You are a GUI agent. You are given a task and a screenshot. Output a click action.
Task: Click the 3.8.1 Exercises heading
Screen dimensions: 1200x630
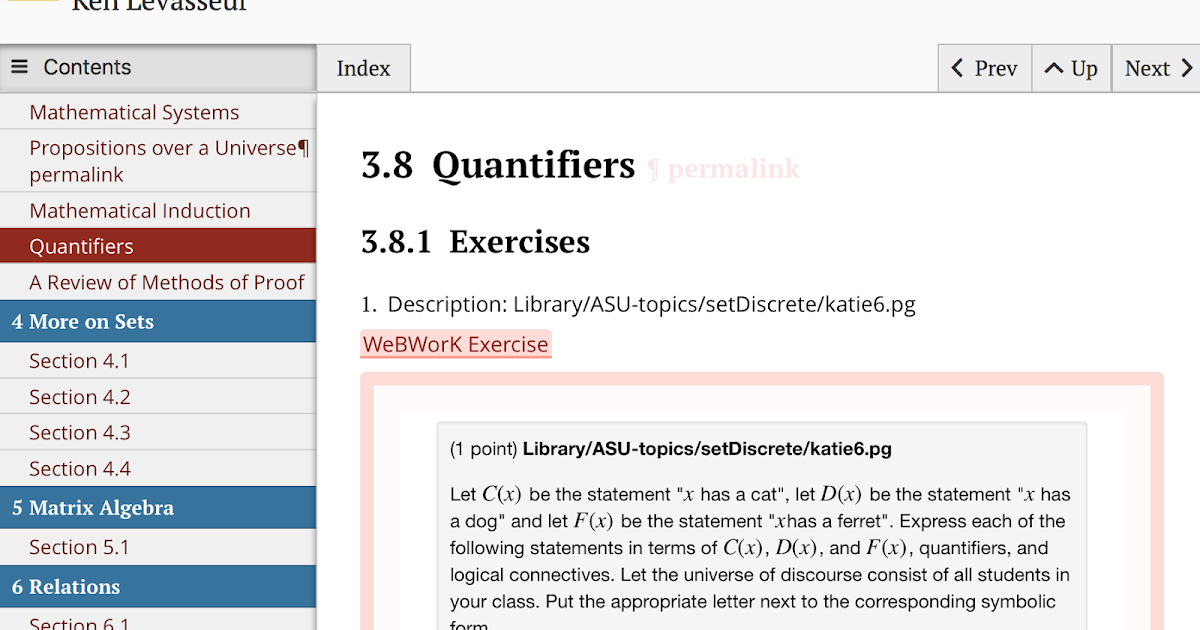tap(475, 242)
